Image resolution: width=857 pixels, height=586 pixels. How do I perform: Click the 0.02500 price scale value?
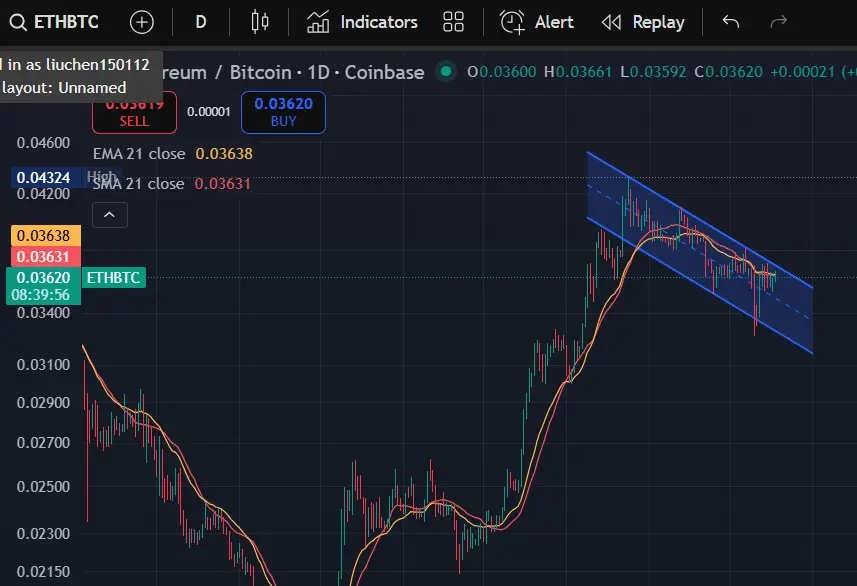point(43,487)
